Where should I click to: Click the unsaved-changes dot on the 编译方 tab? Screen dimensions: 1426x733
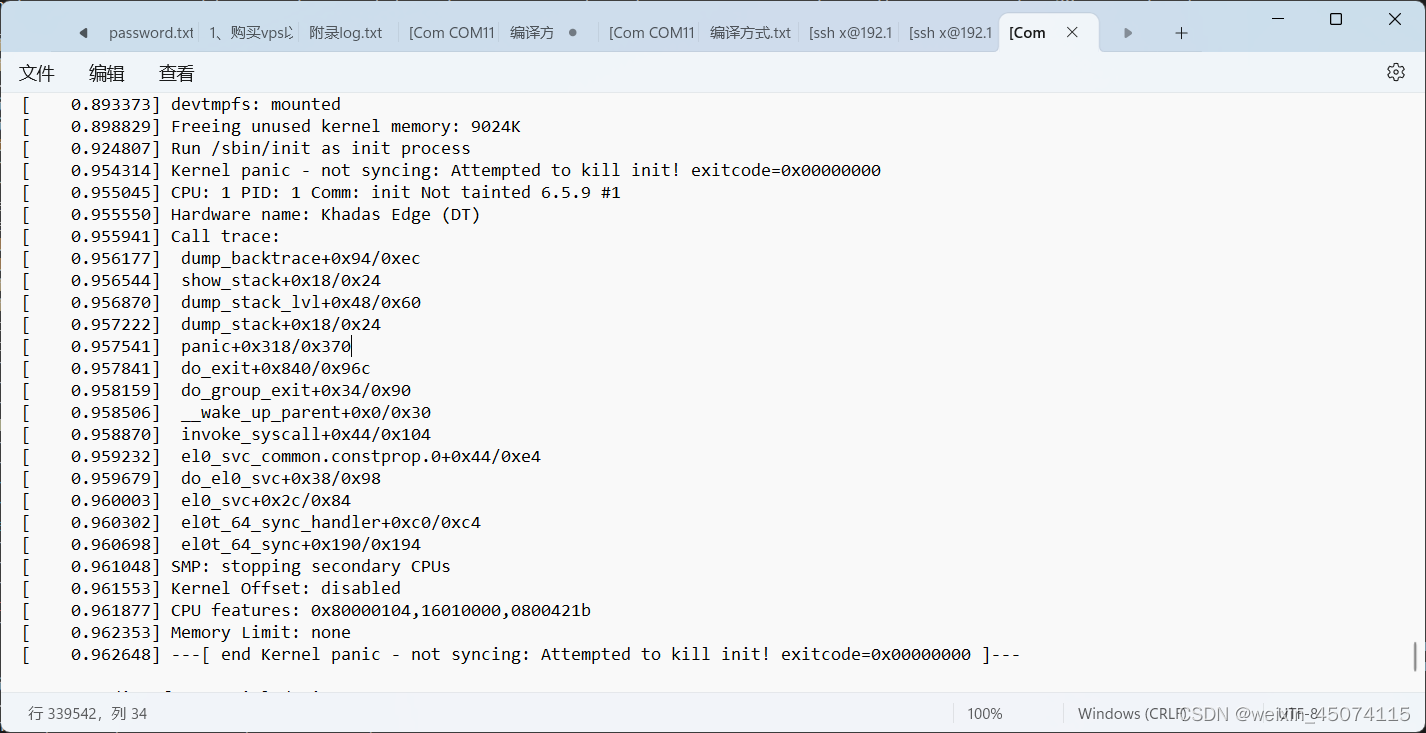click(572, 32)
